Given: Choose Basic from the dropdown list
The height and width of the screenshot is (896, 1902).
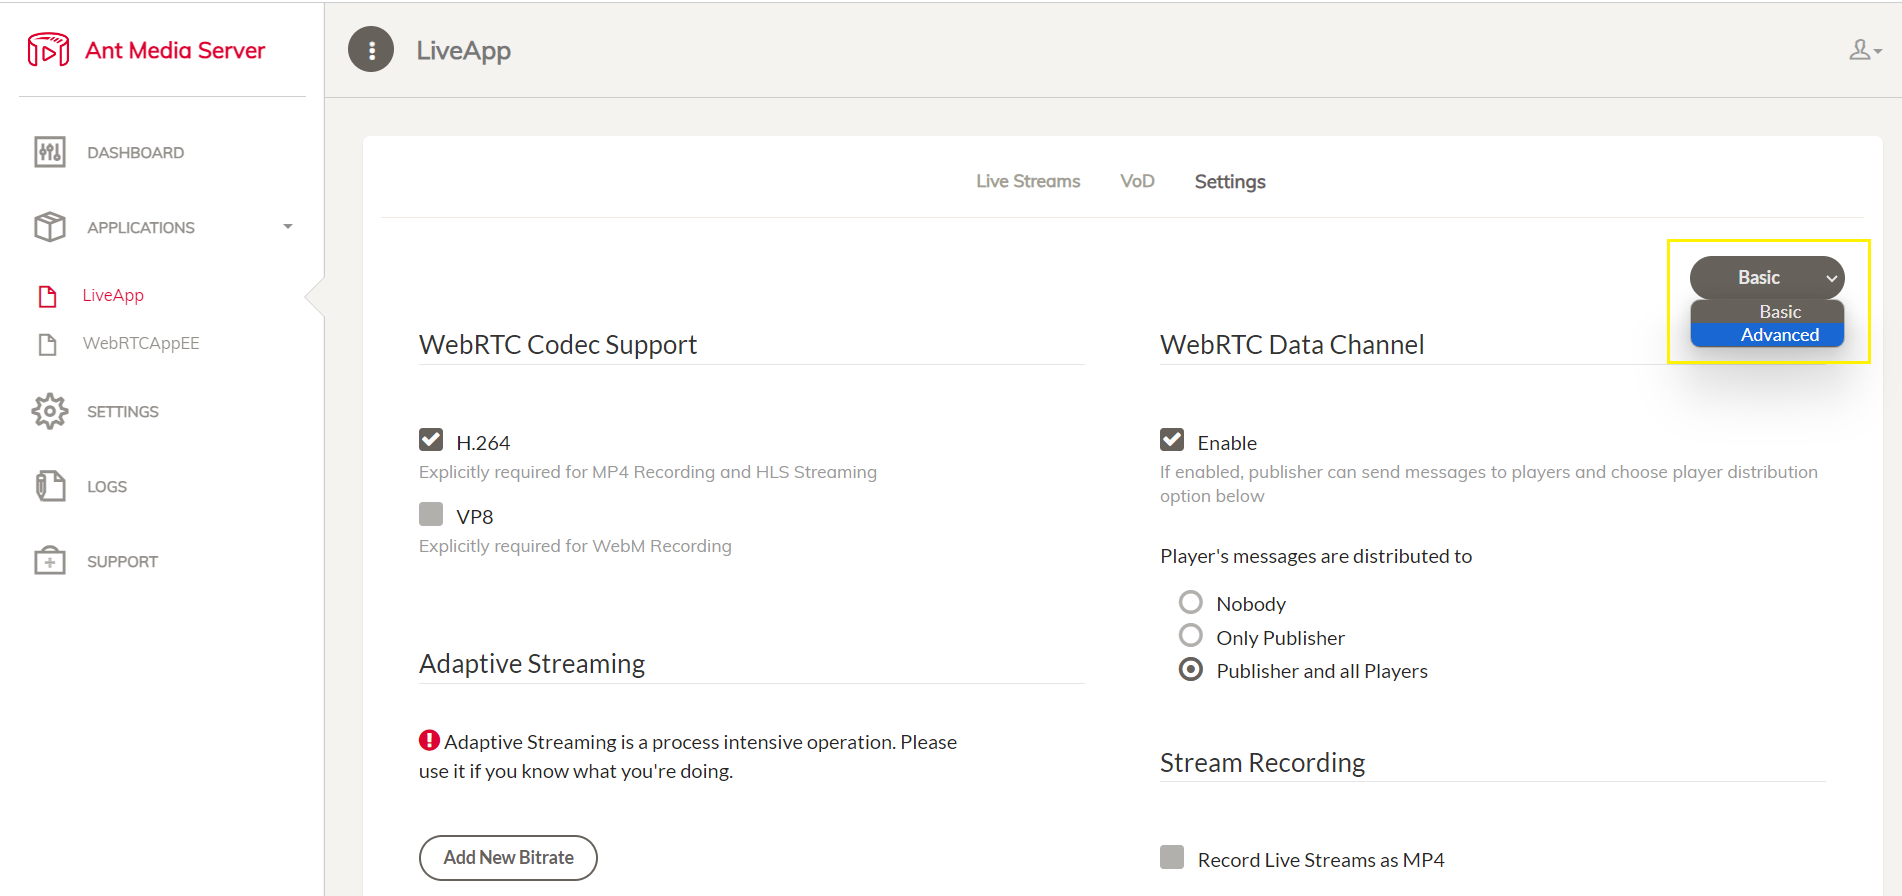Looking at the screenshot, I should 1767,312.
